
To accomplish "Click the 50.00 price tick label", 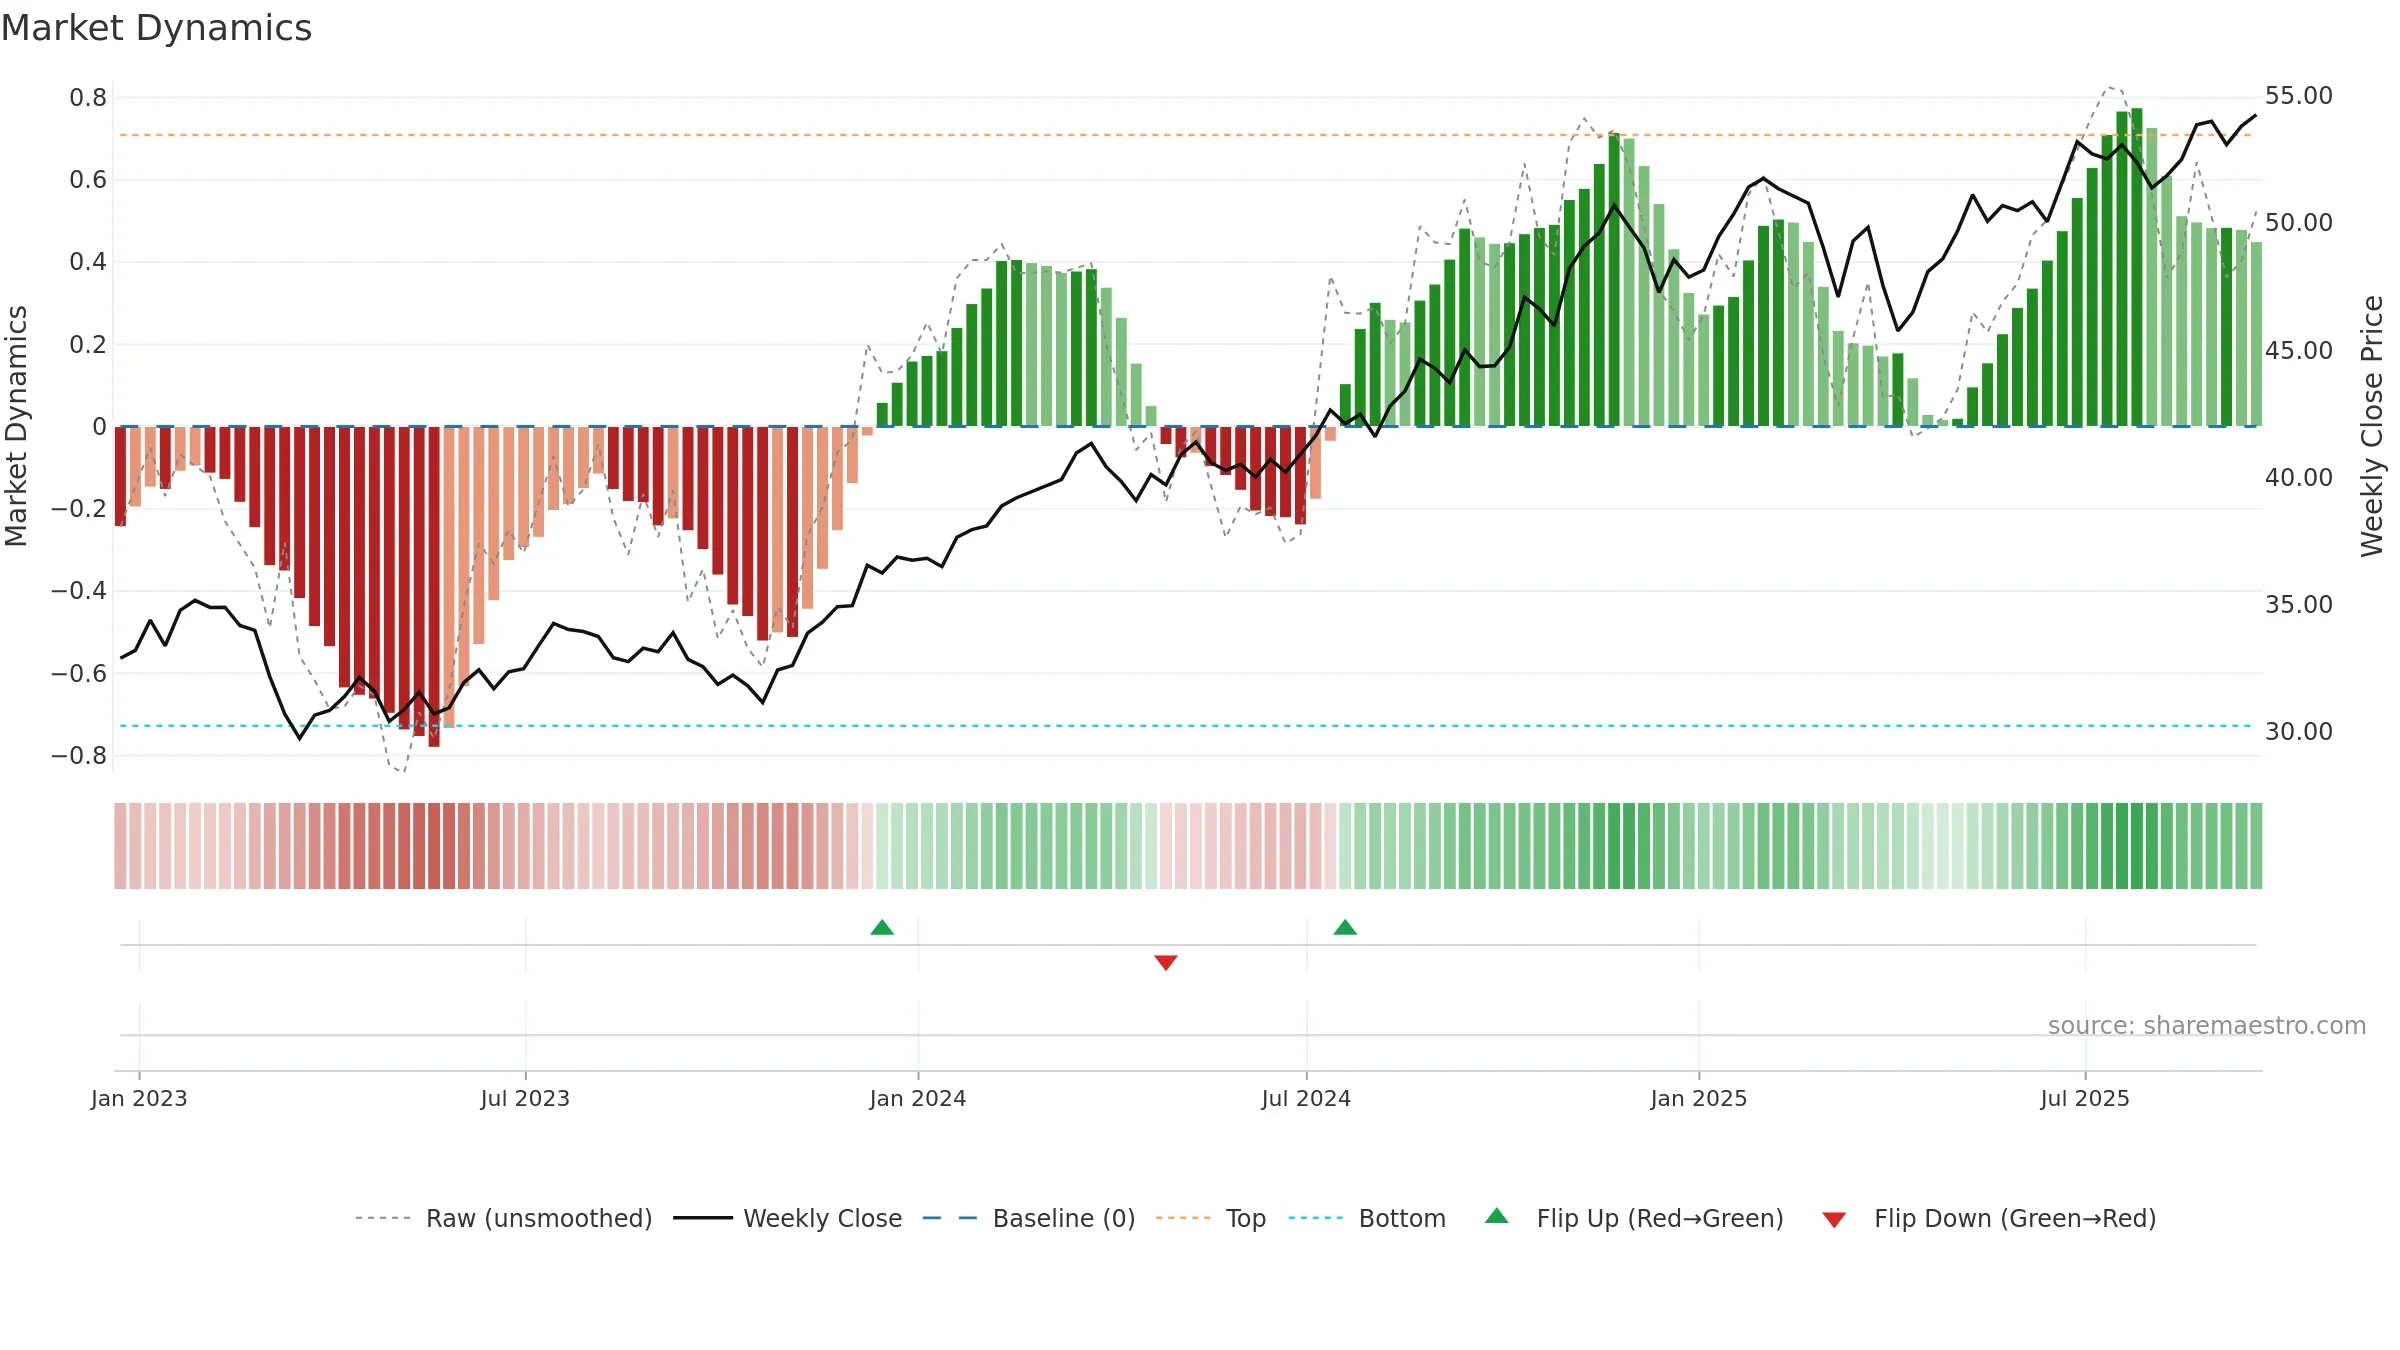I will 2299,223.
